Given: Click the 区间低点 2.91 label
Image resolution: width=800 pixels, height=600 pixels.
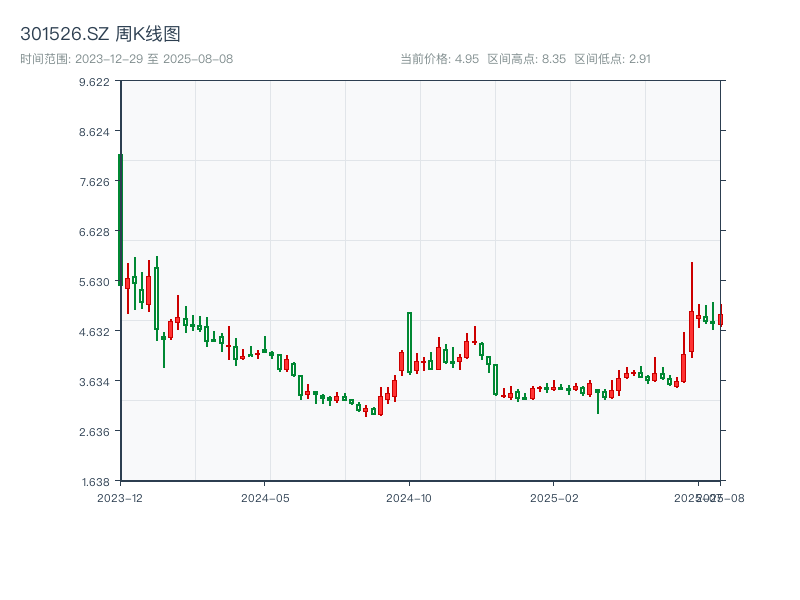Looking at the screenshot, I should pyautogui.click(x=612, y=59).
